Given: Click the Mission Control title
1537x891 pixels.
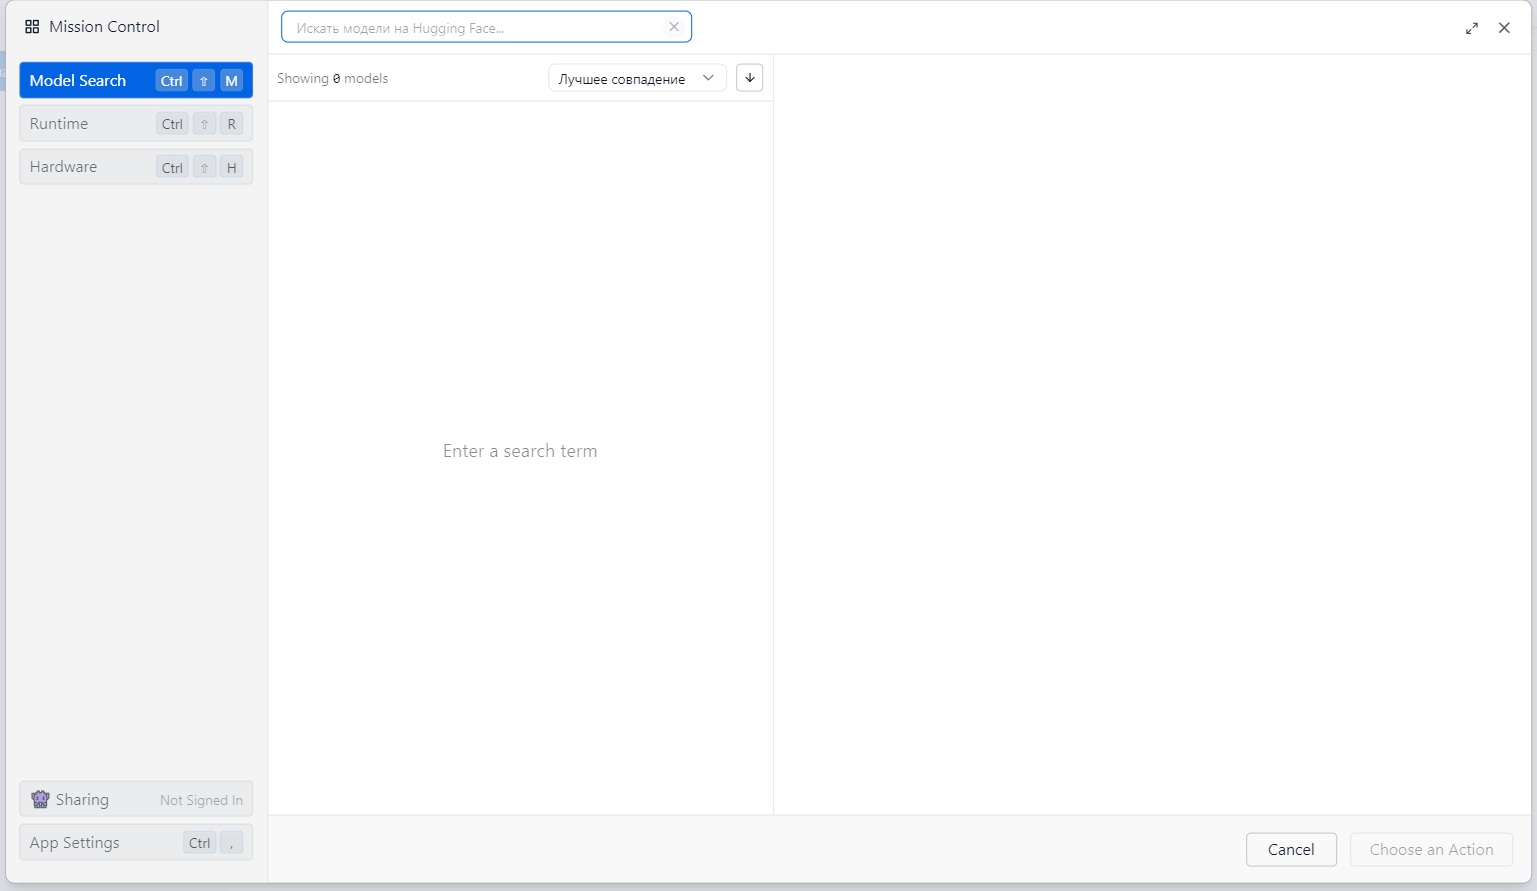Looking at the screenshot, I should pos(104,27).
